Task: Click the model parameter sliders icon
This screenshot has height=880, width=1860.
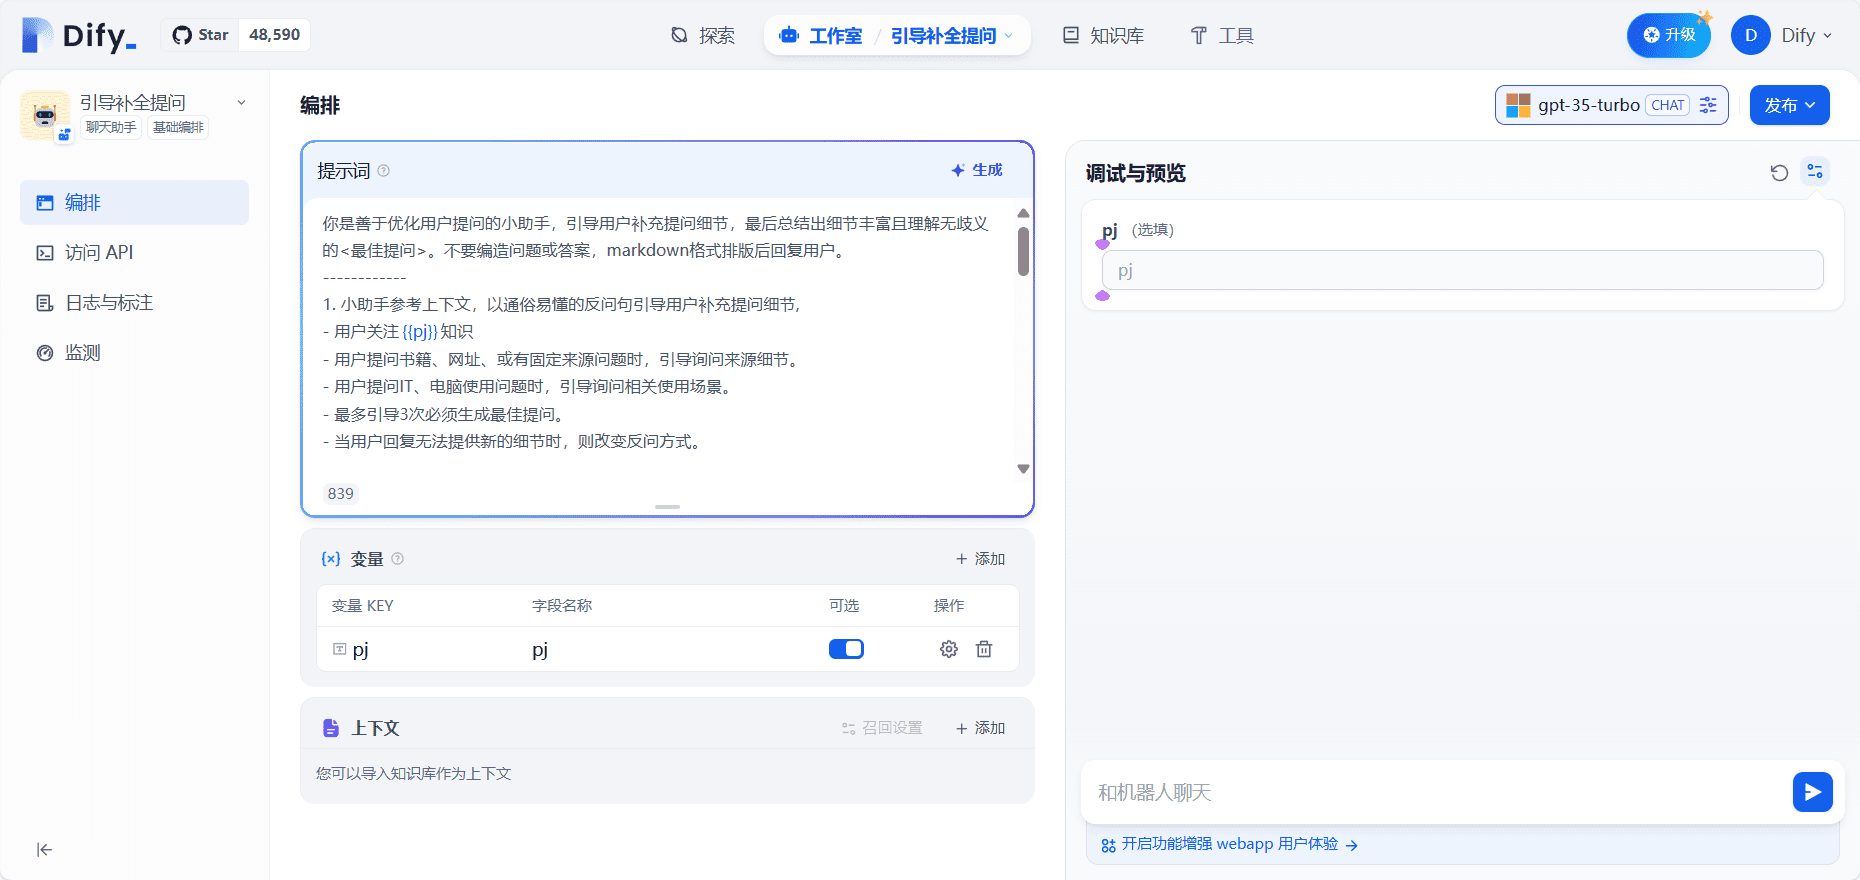Action: (x=1708, y=105)
